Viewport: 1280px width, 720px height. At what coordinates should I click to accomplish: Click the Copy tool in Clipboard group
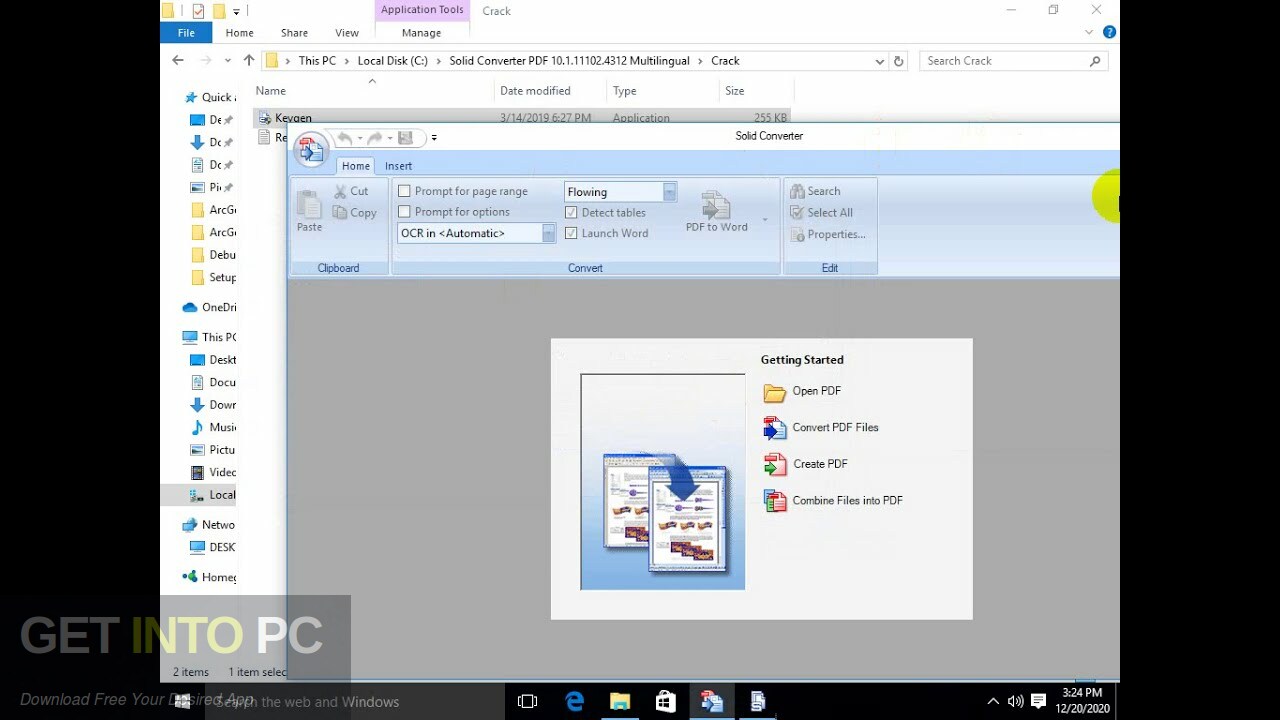(355, 213)
